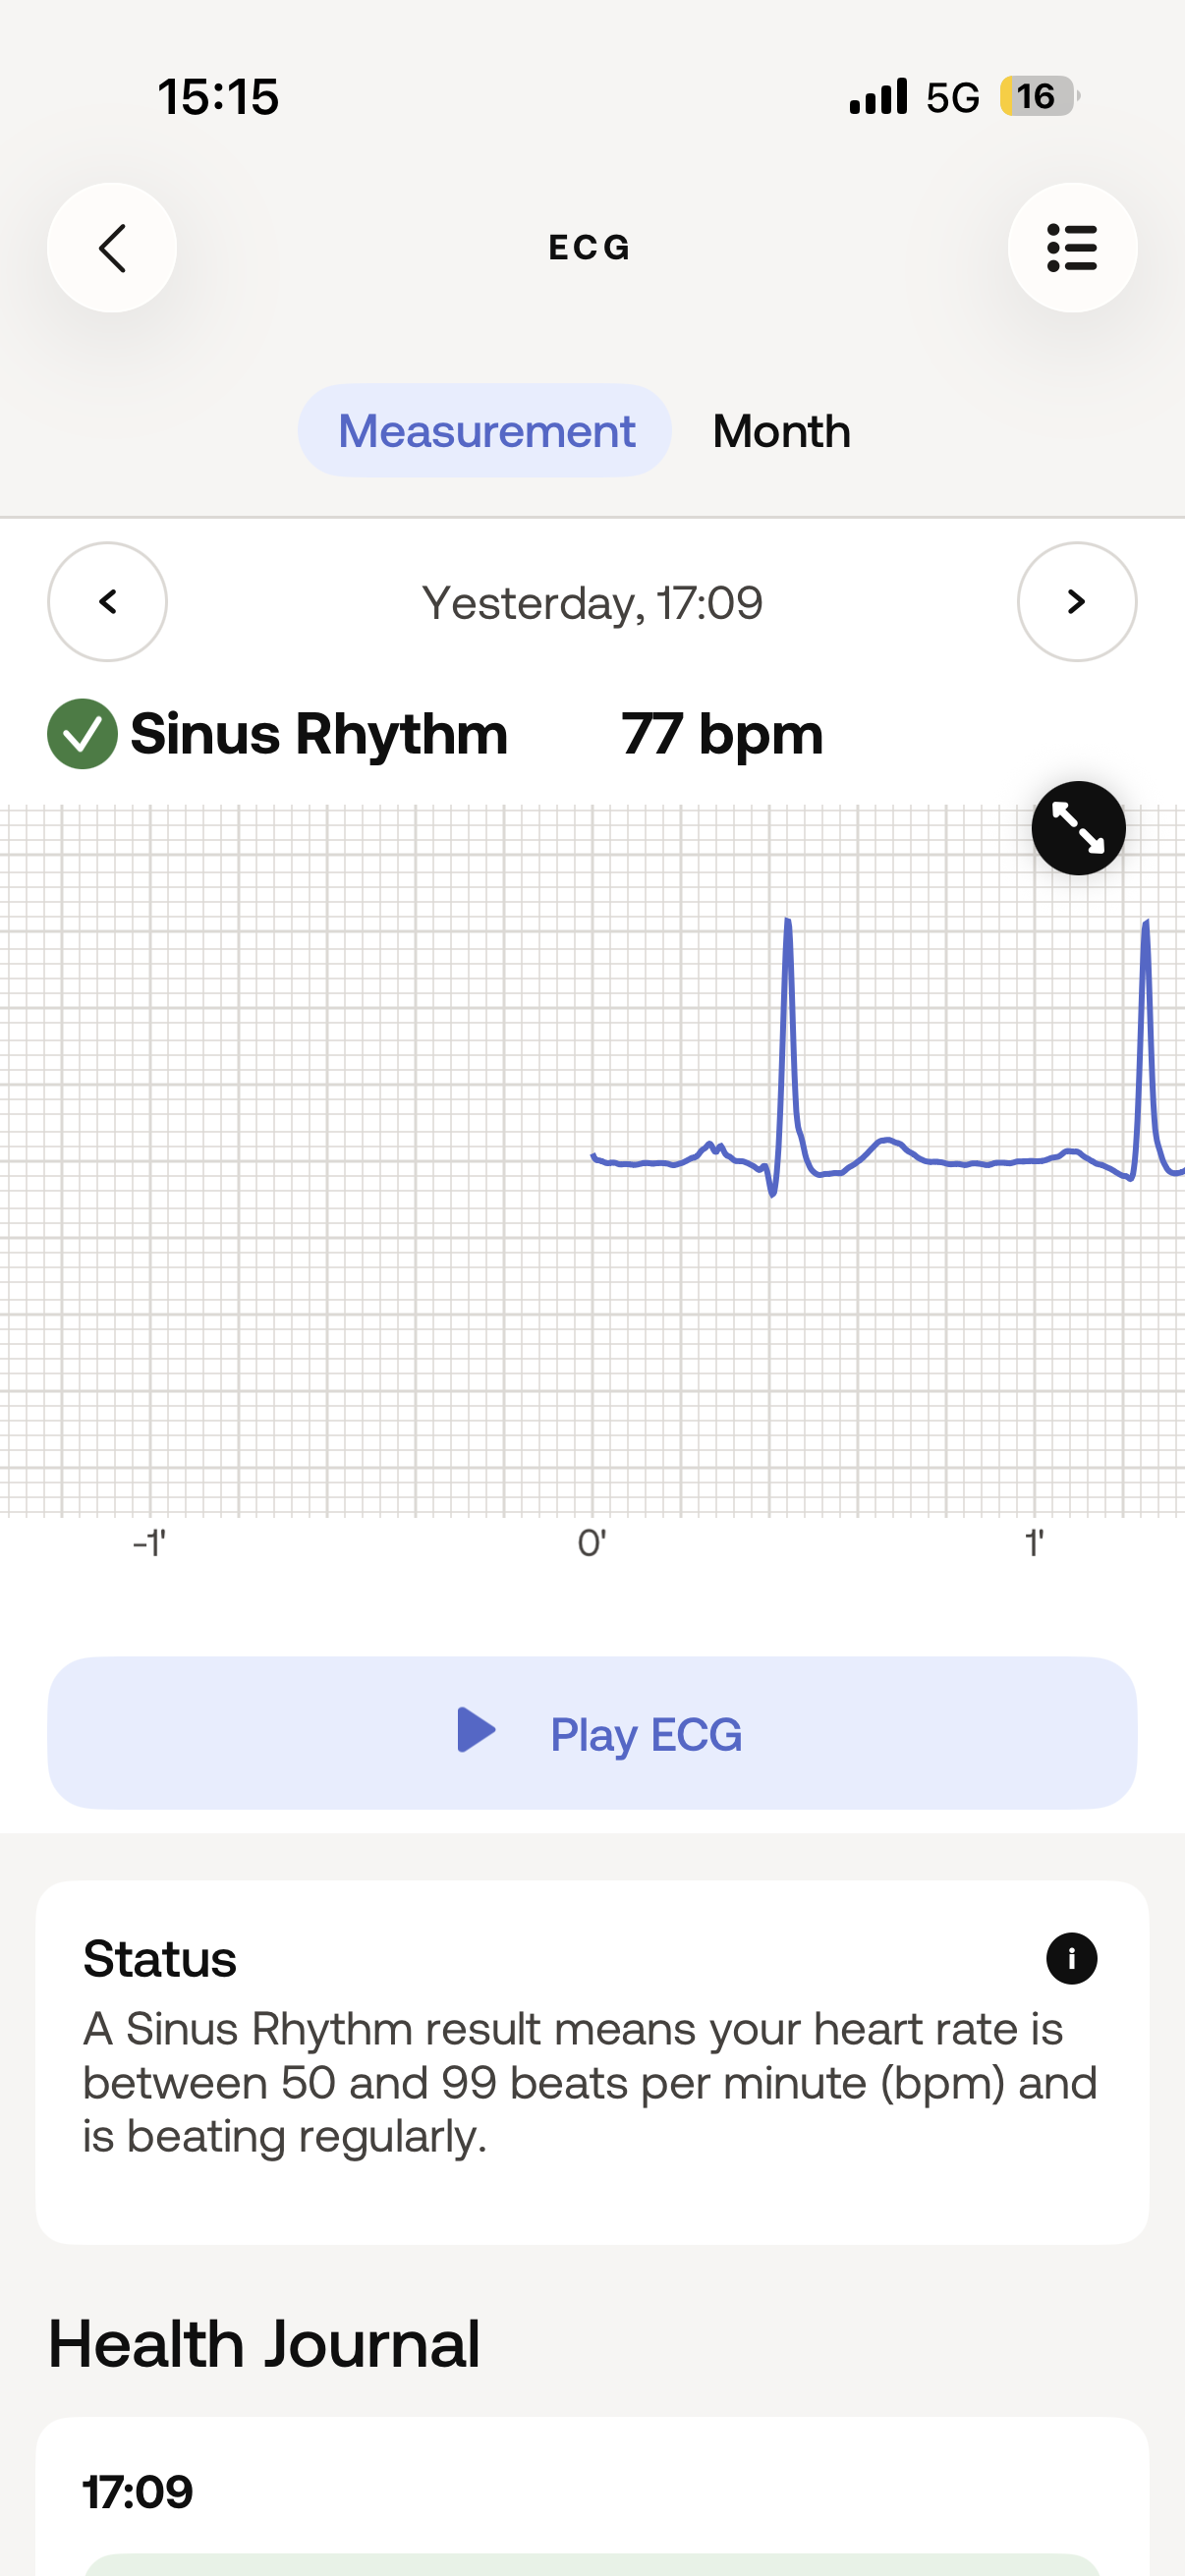Viewport: 1185px width, 2576px height.
Task: Tap the green Sinus Rhythm checkmark
Action: coord(82,734)
